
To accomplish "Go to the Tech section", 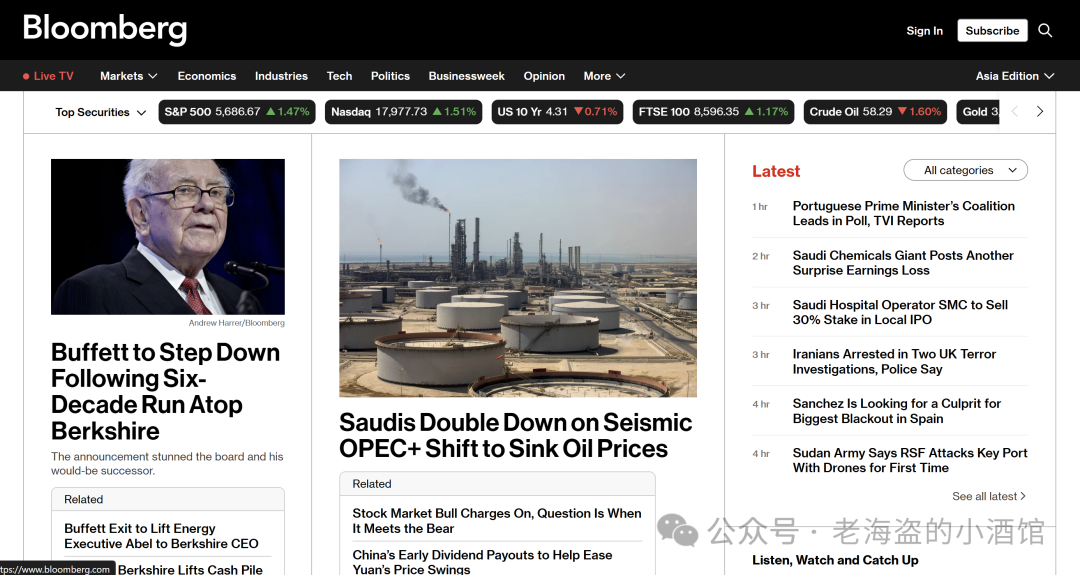I will click(339, 76).
